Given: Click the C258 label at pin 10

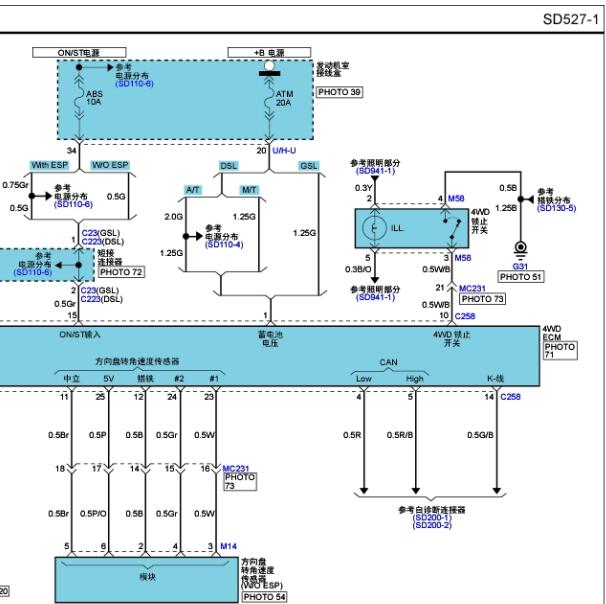Looking at the screenshot, I should tap(465, 316).
